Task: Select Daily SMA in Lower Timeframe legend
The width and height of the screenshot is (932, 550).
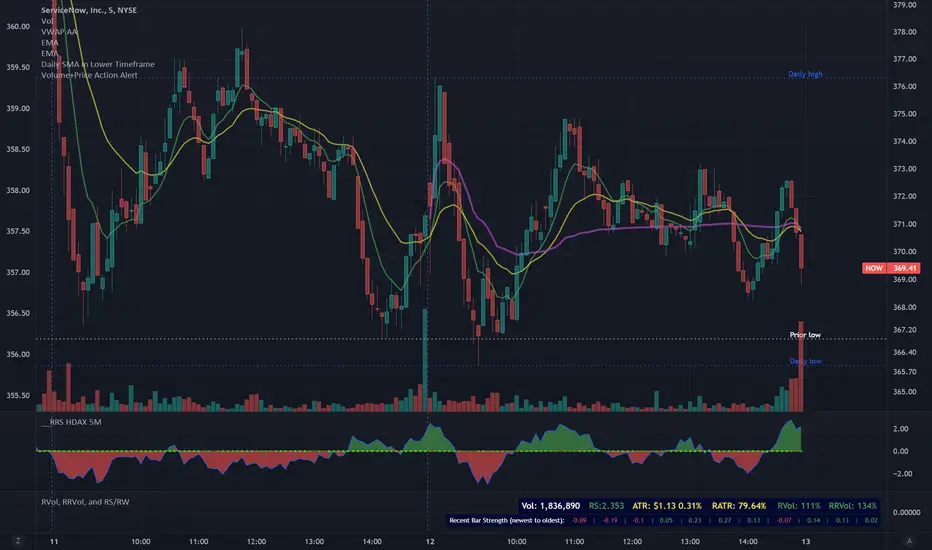Action: pos(97,64)
